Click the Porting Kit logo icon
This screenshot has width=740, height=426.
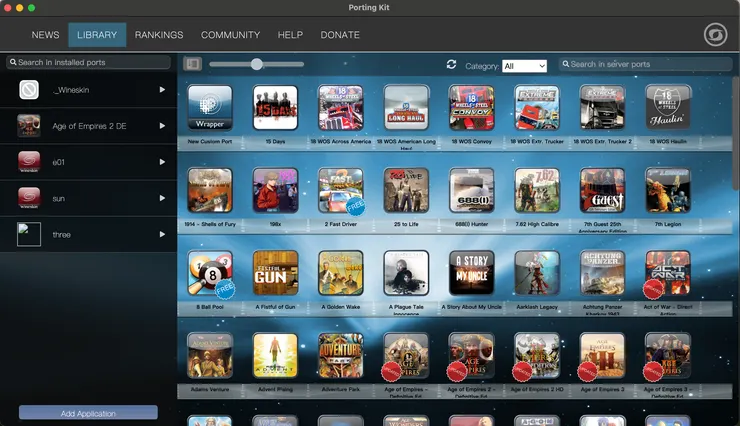click(715, 34)
